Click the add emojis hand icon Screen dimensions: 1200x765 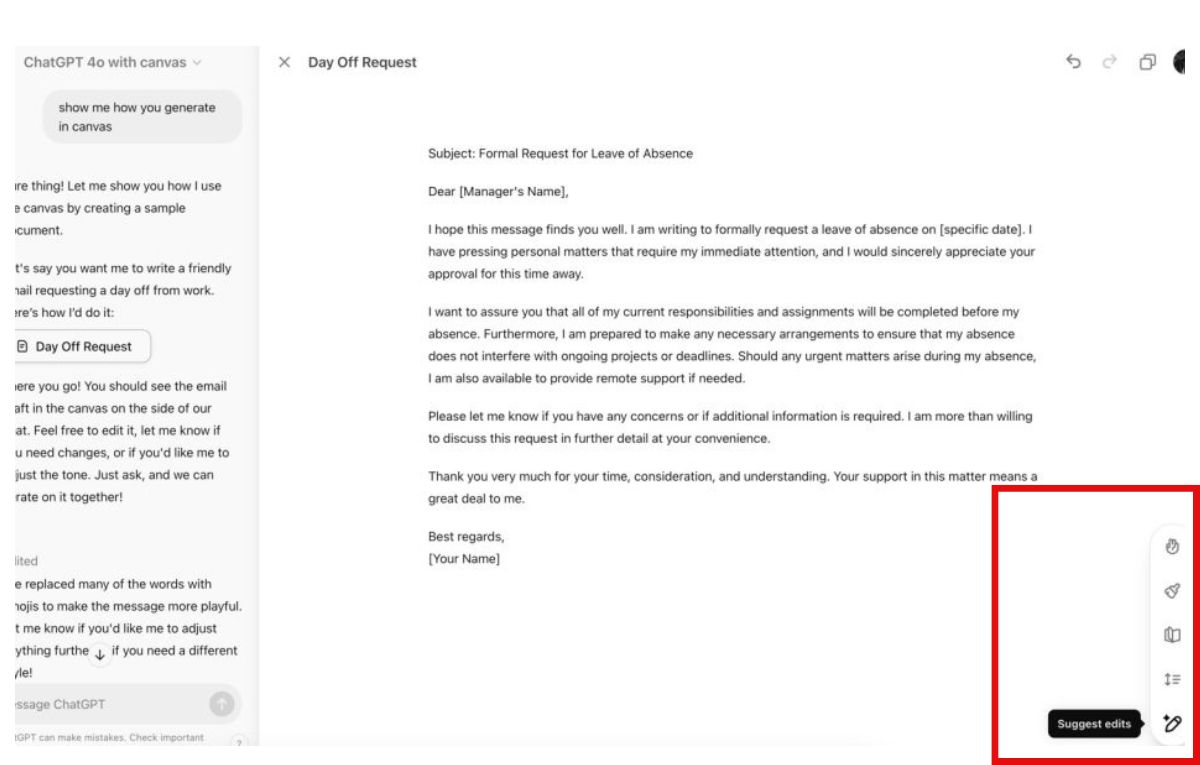click(x=1174, y=547)
